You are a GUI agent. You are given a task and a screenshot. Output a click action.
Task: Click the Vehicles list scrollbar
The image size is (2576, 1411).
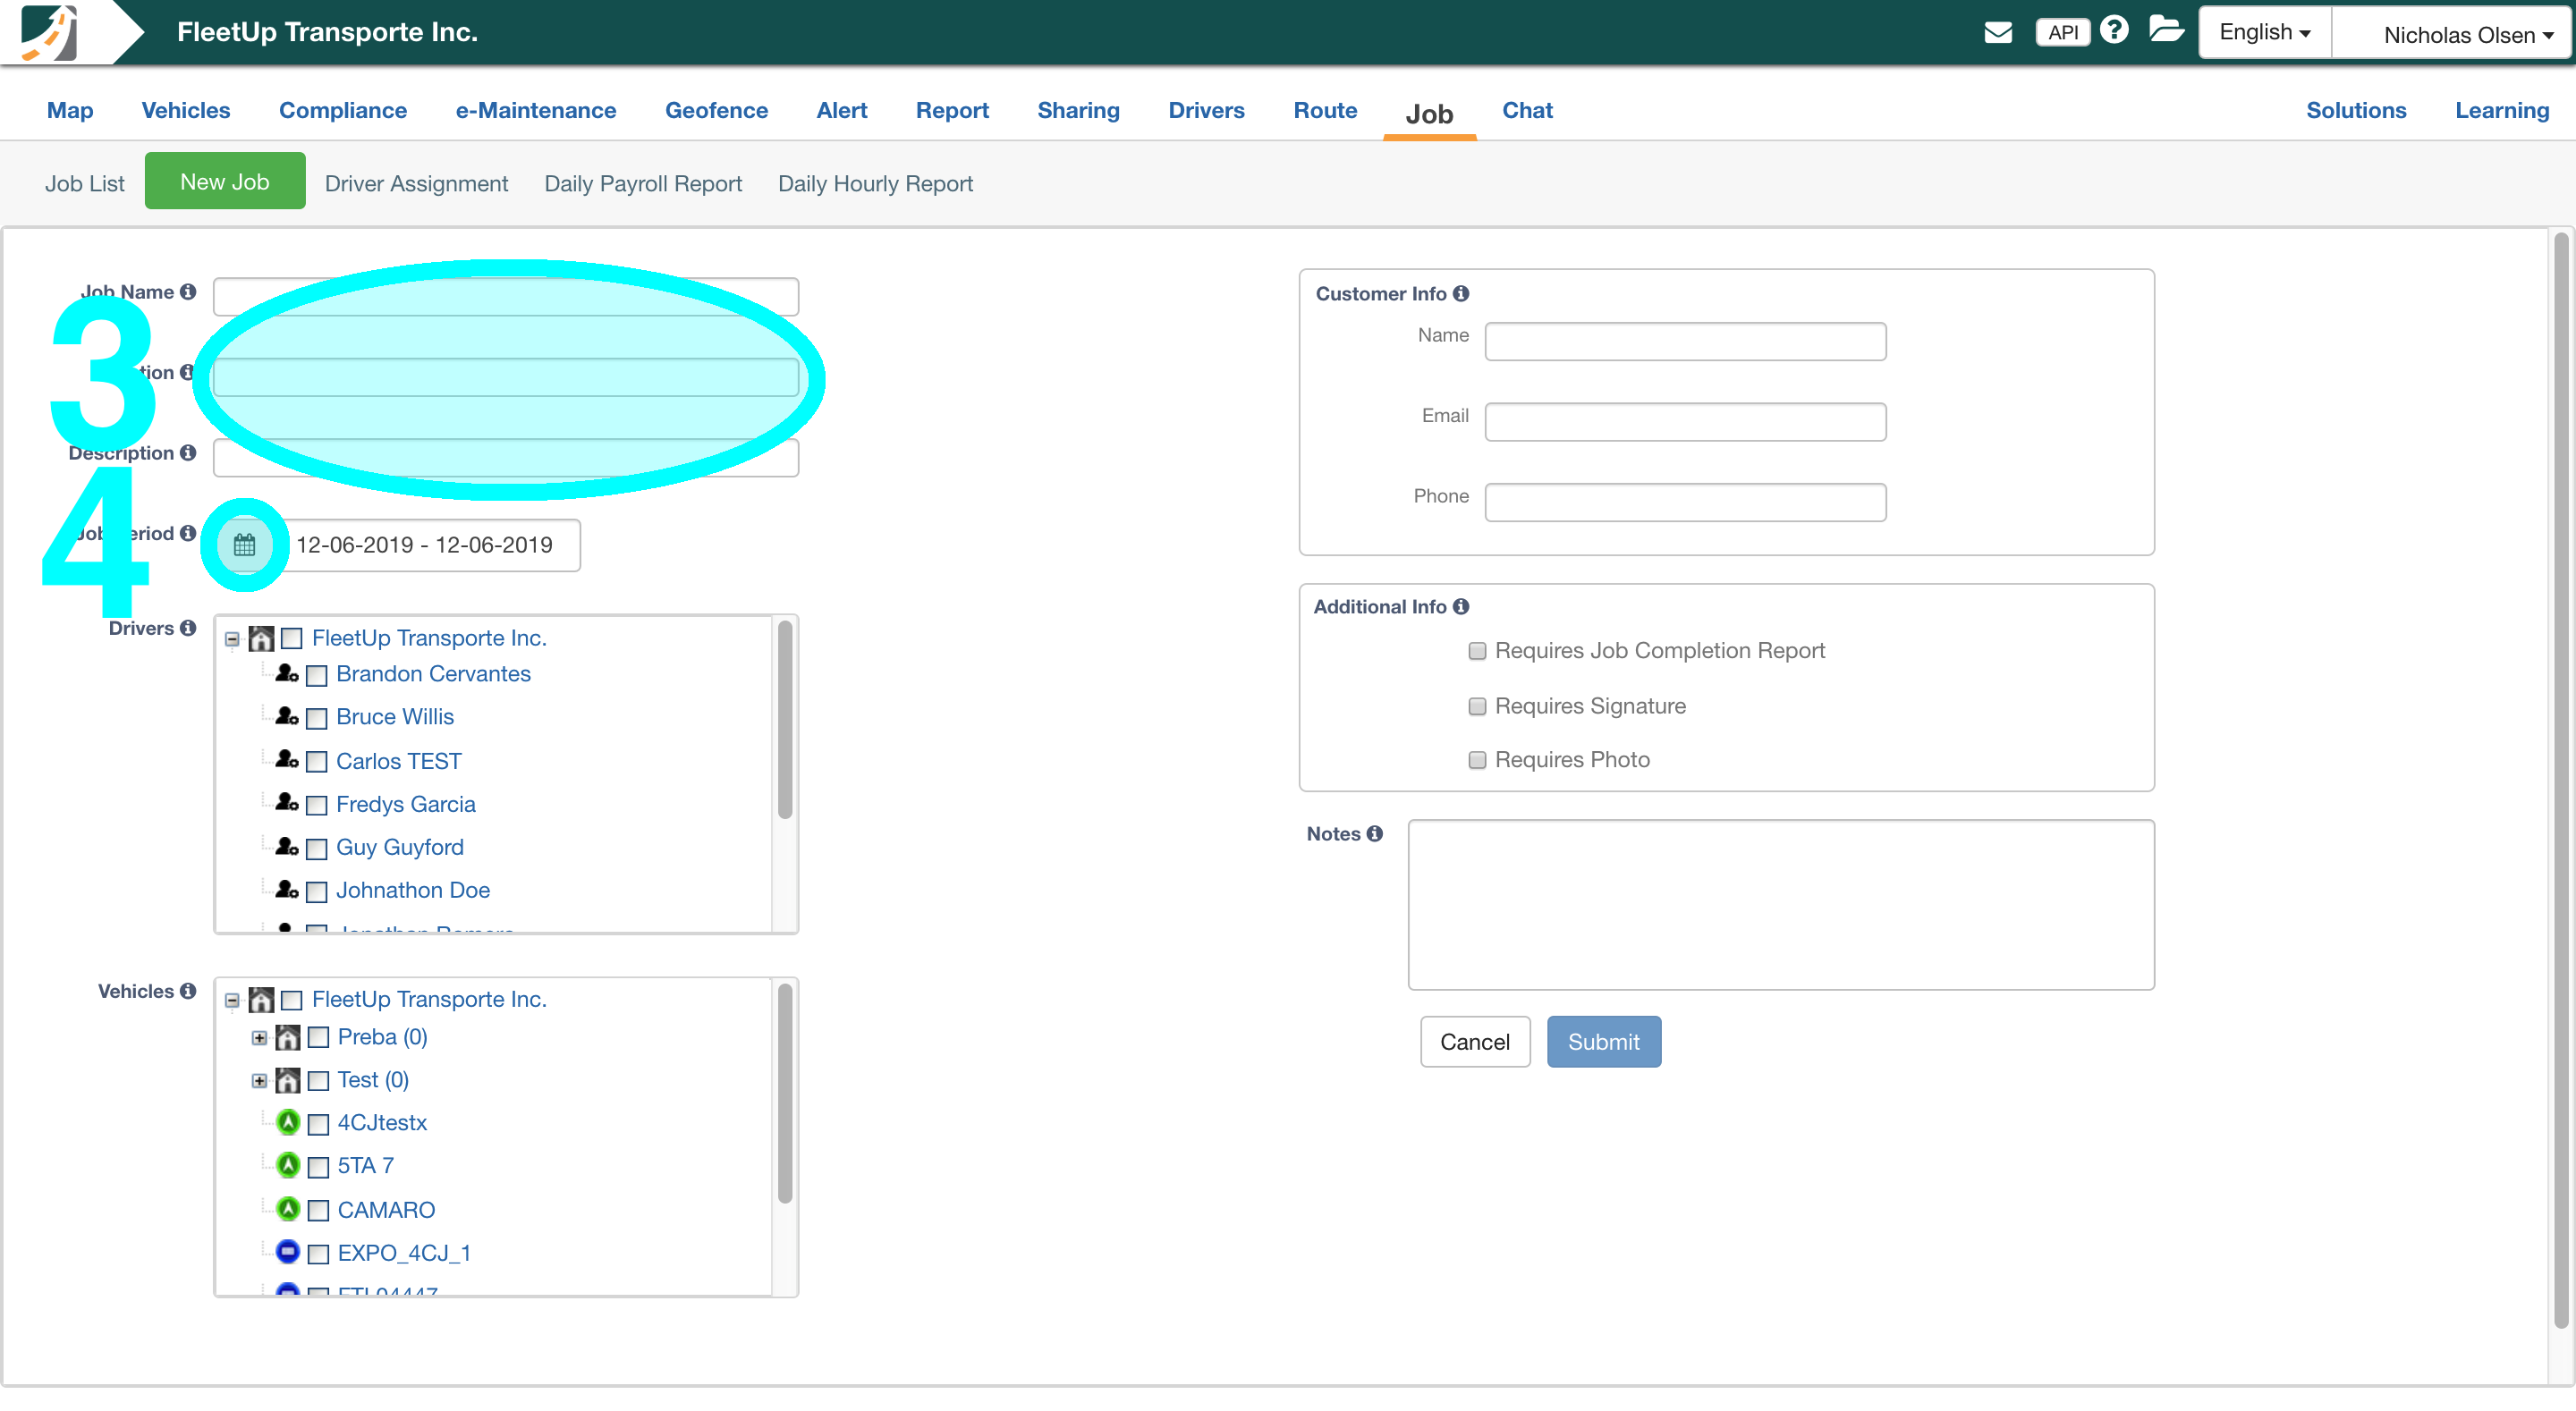(x=785, y=1093)
